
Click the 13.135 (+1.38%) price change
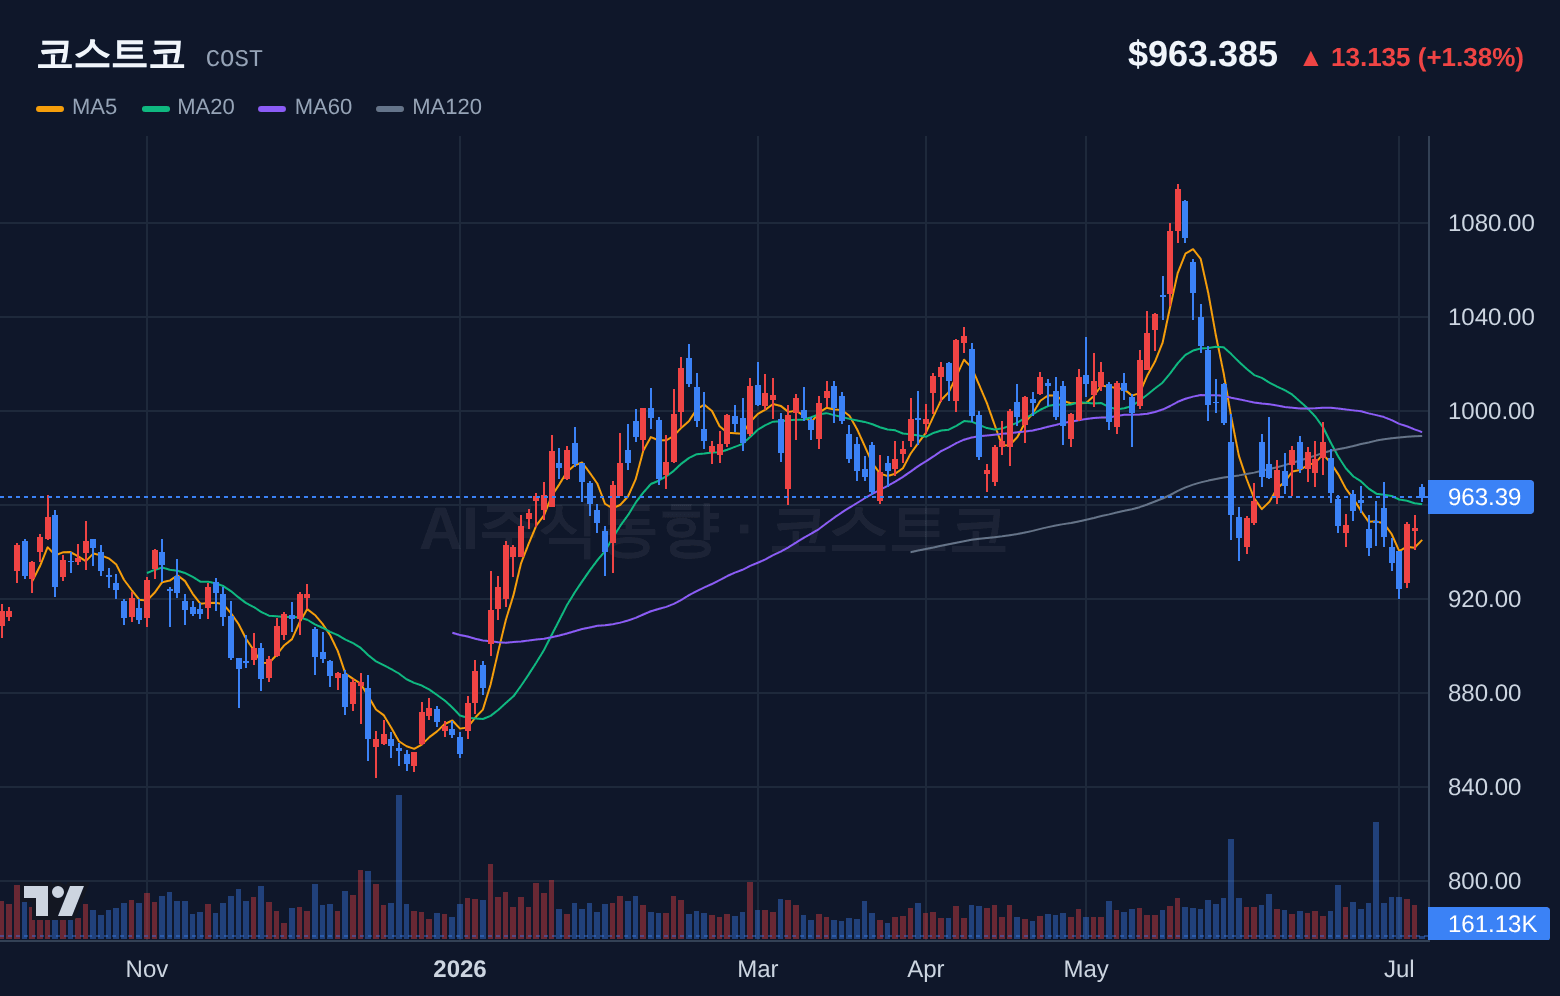pos(1427,57)
